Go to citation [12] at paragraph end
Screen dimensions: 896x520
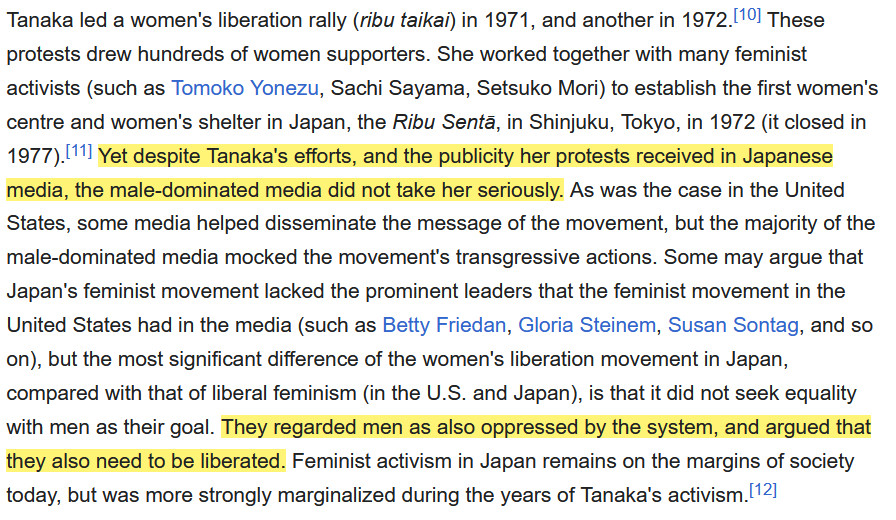coord(762,491)
